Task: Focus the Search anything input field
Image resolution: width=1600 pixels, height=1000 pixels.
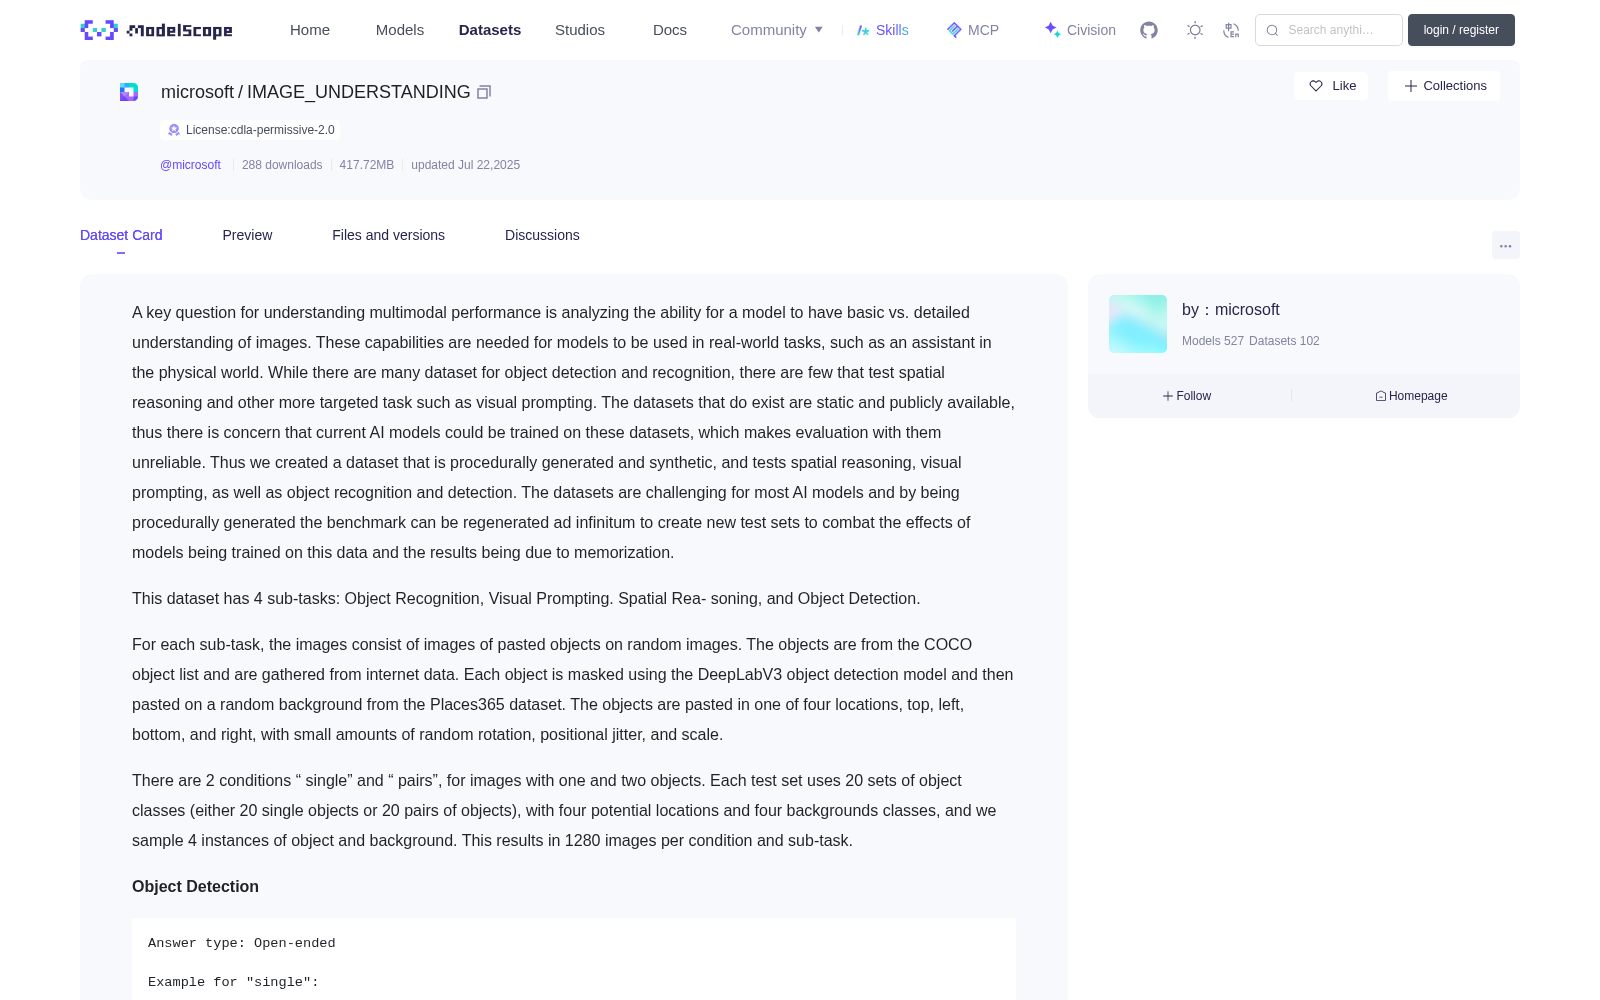Action: pos(1329,30)
